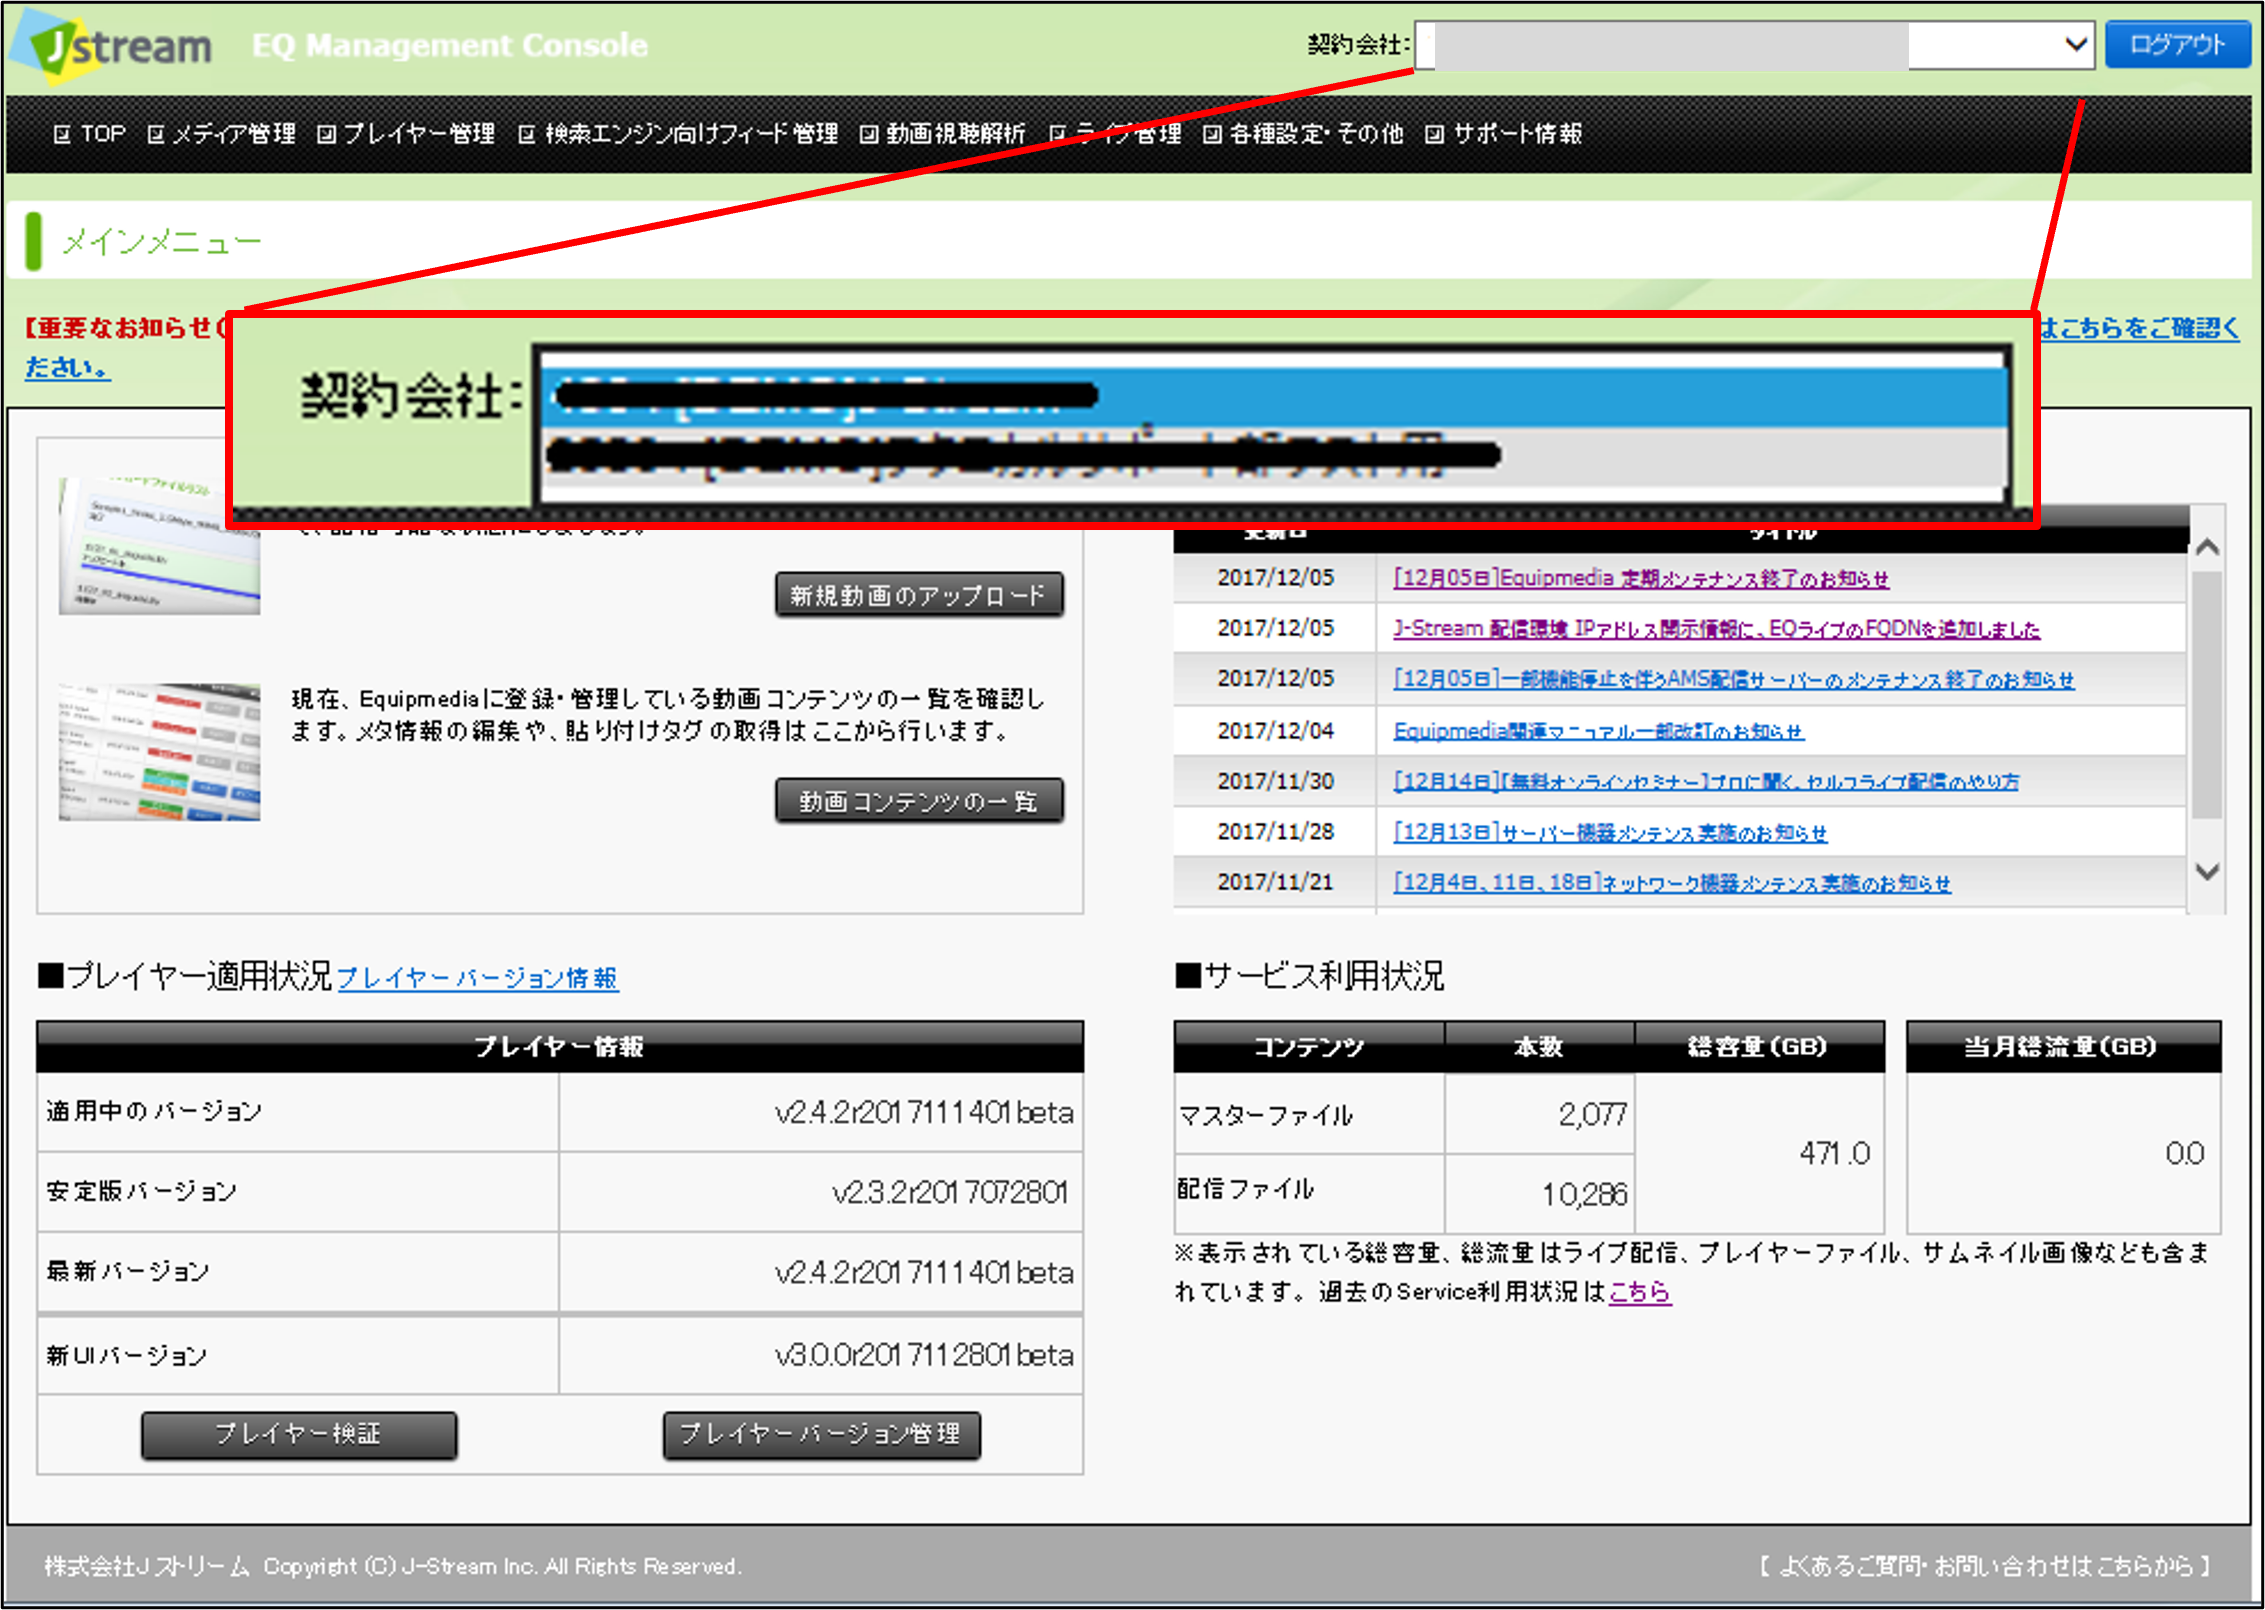Screen dimensions: 2265x1610
Task: Click the よくあるご質問・お問い合わせ footer link
Action: click(1985, 1565)
